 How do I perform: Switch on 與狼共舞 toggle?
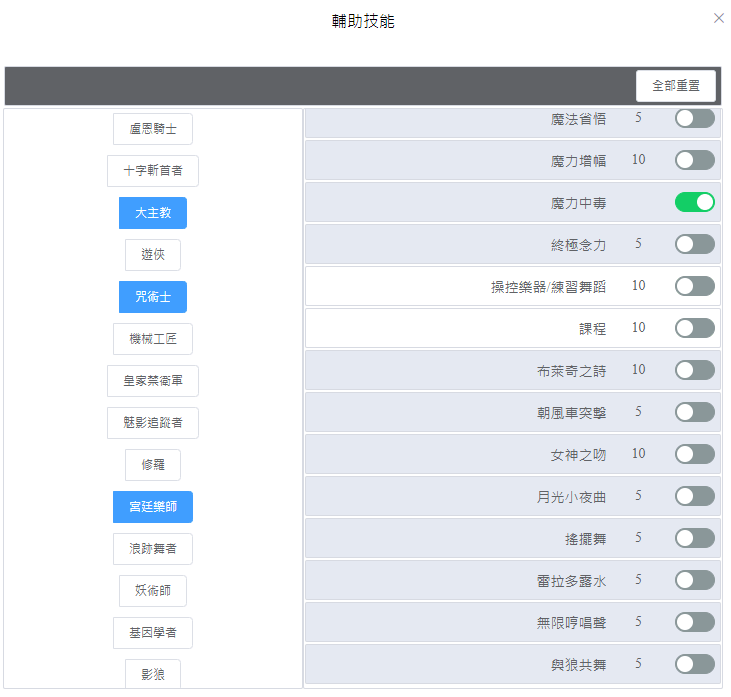click(x=695, y=664)
